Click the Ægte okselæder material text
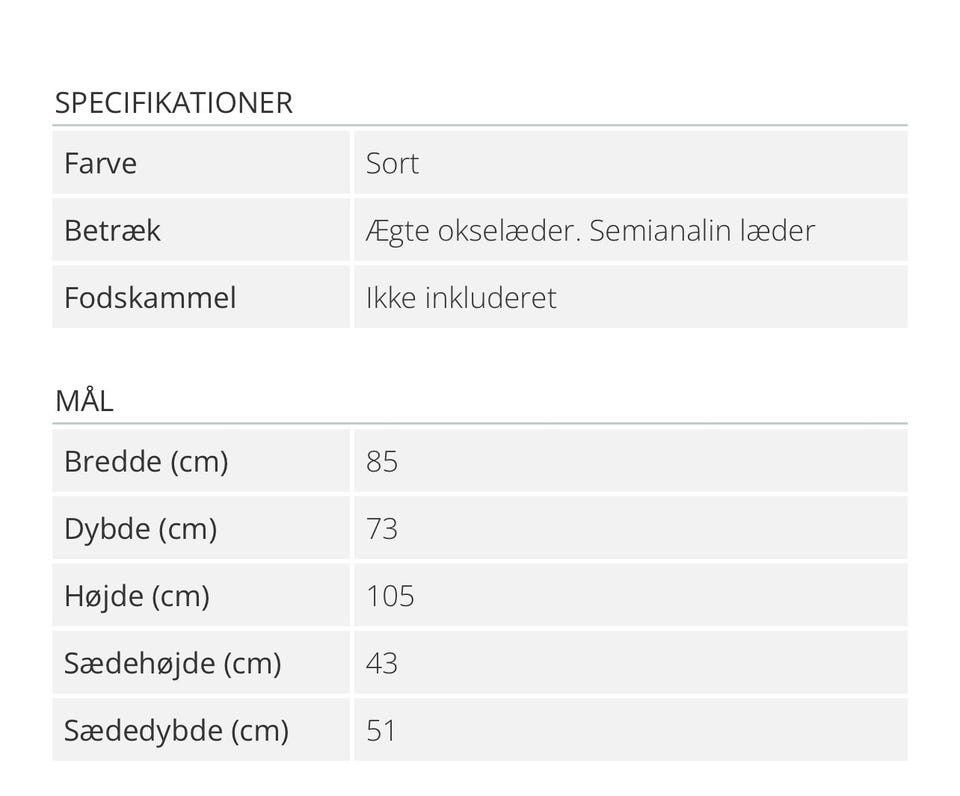 [472, 231]
